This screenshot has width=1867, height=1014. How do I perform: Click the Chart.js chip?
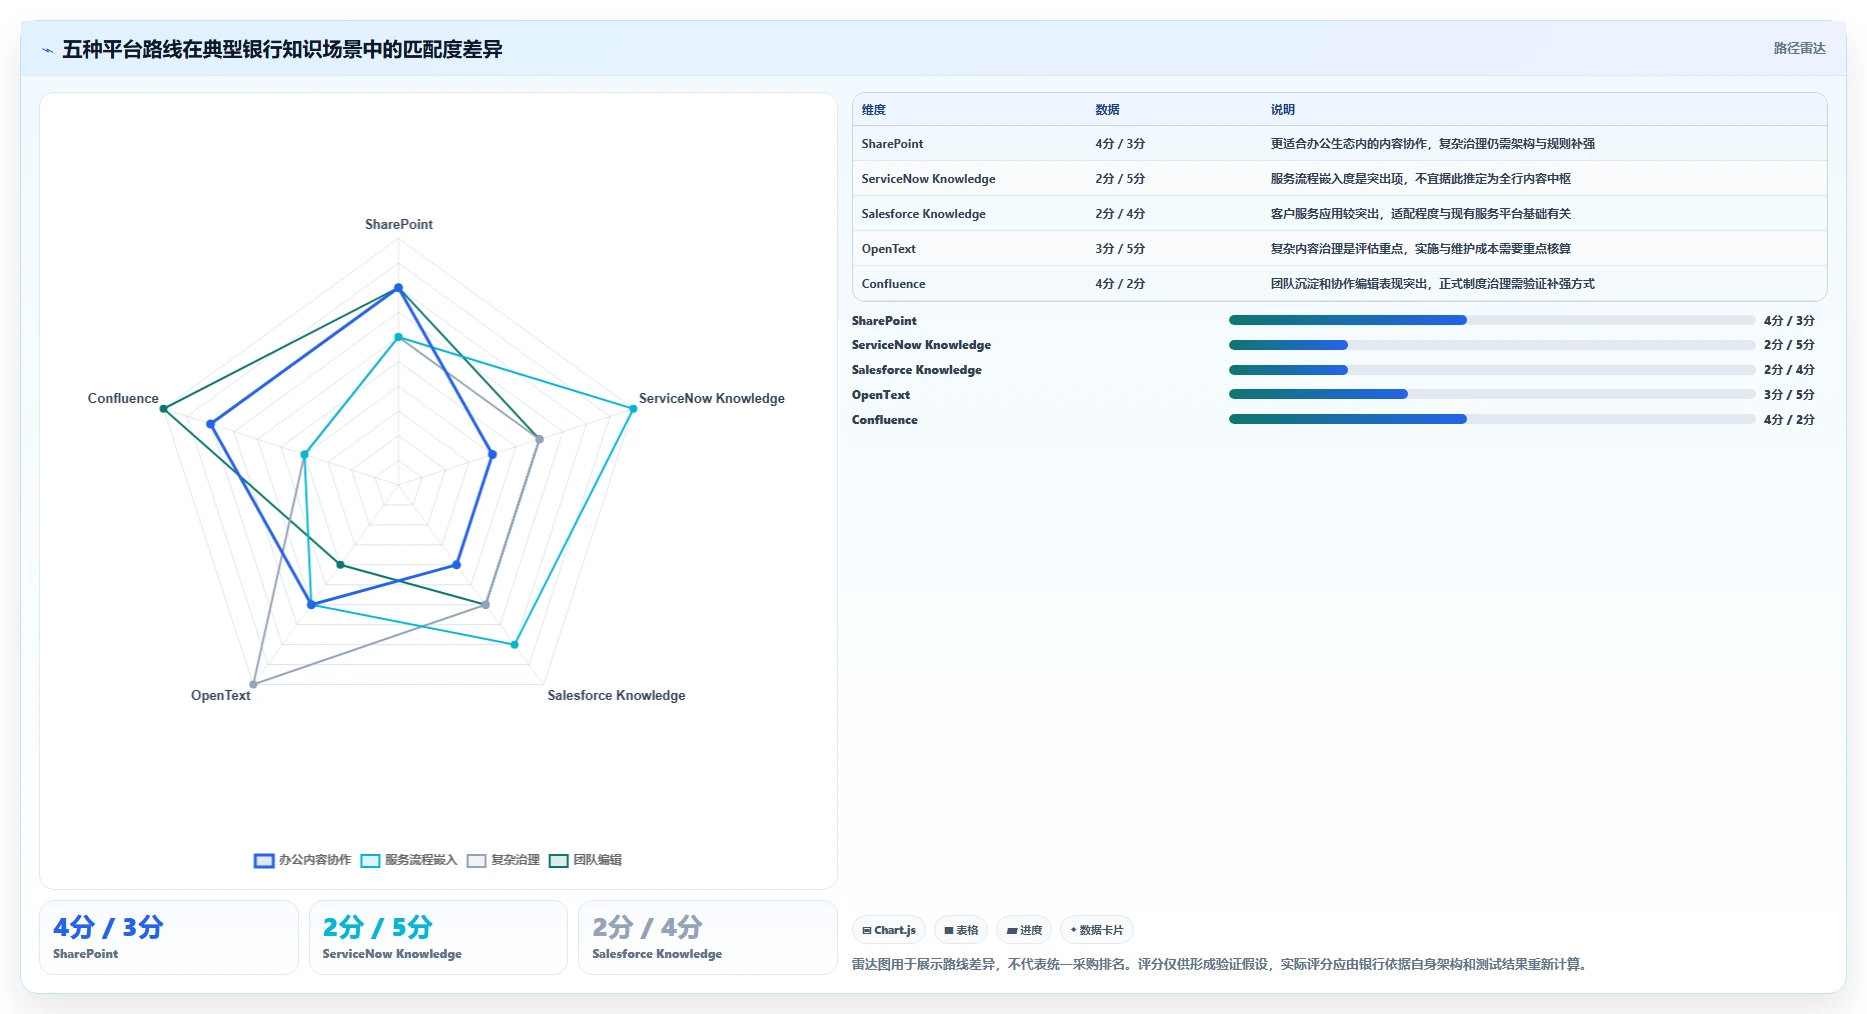889,930
